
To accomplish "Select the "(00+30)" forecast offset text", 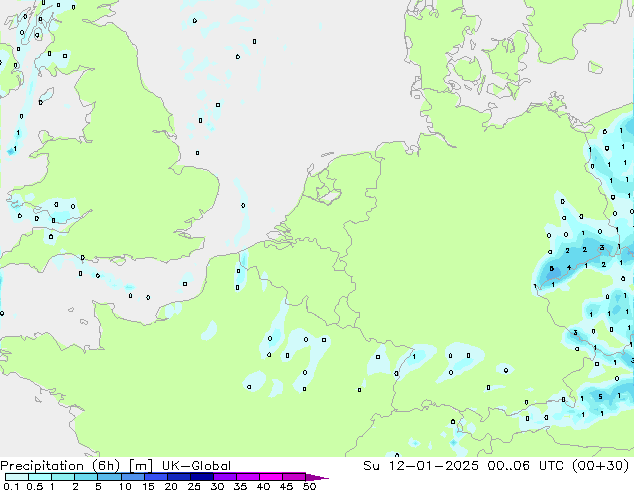I will point(601,466).
